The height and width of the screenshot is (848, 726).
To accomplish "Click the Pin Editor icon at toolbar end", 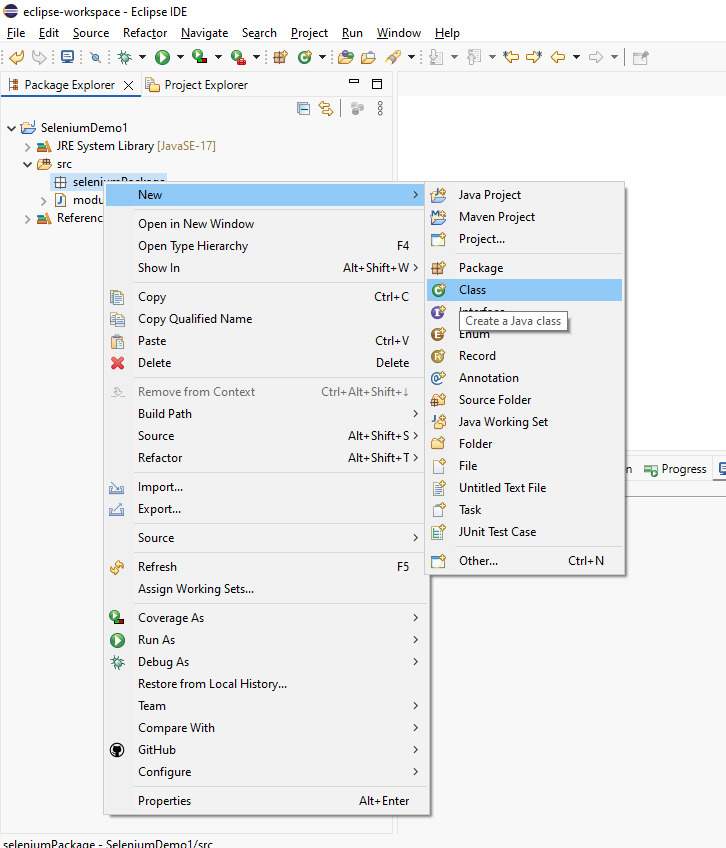I will click(641, 57).
